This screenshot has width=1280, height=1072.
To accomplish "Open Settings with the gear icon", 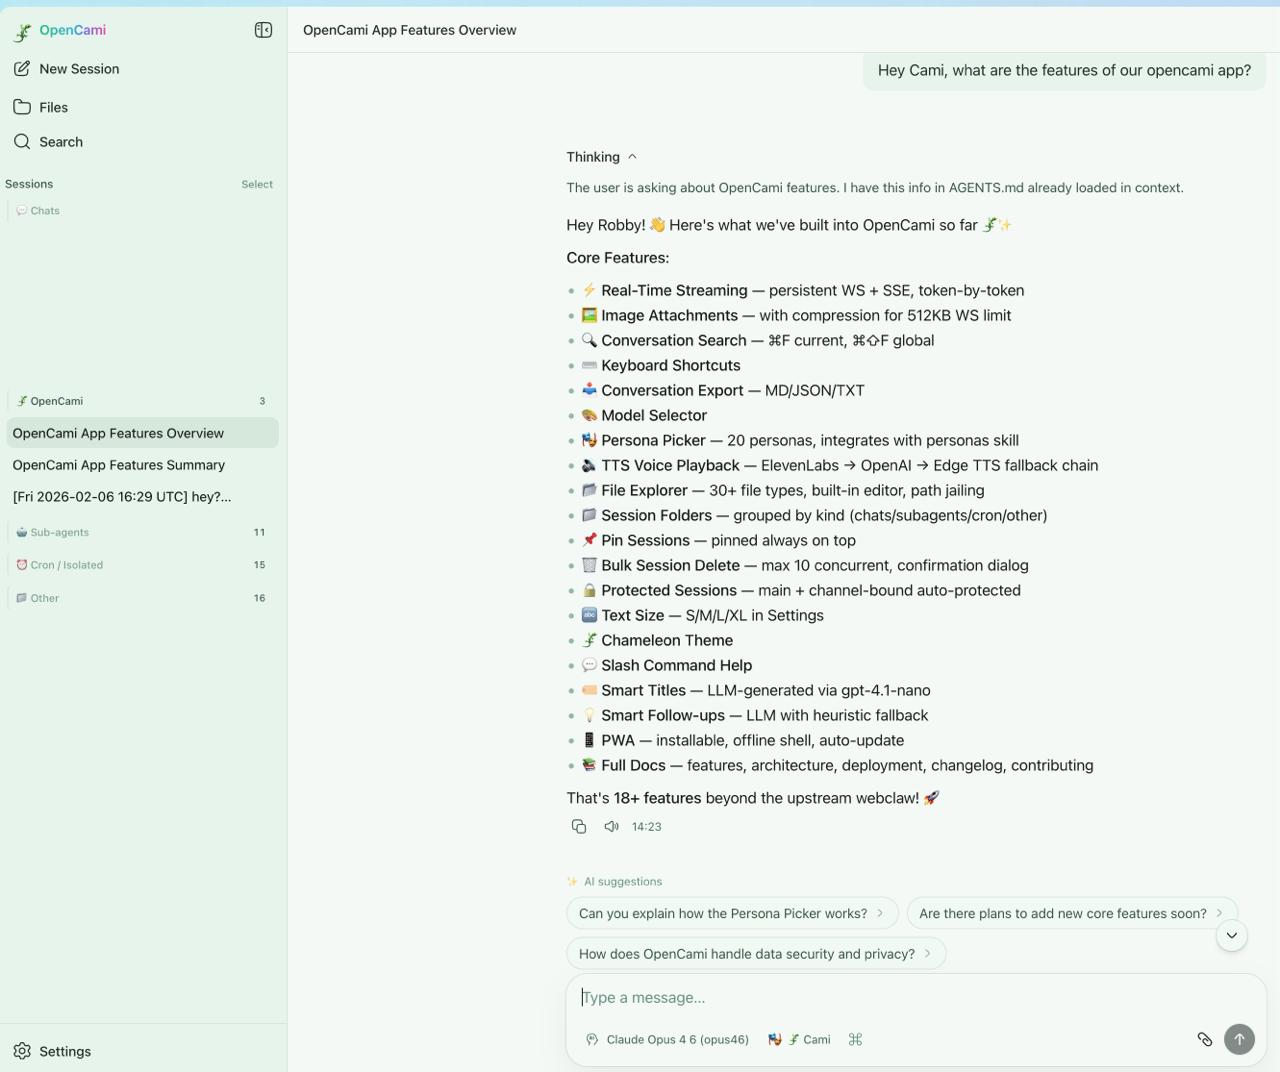I will click(22, 1051).
